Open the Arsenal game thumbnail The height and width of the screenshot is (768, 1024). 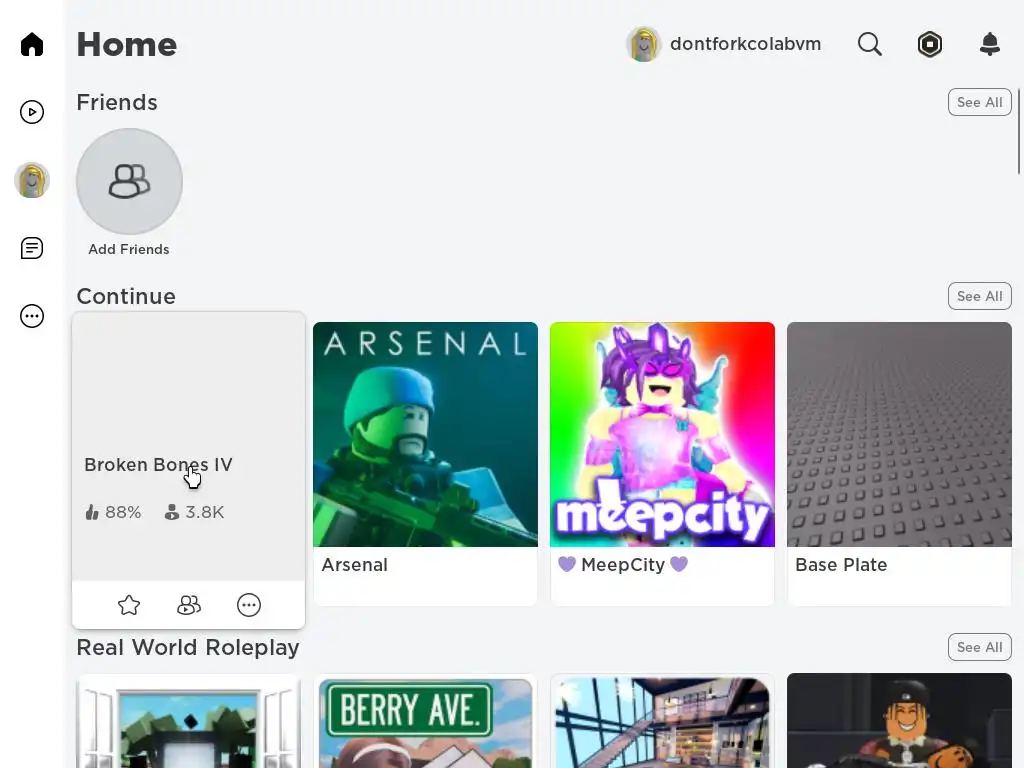pyautogui.click(x=425, y=434)
